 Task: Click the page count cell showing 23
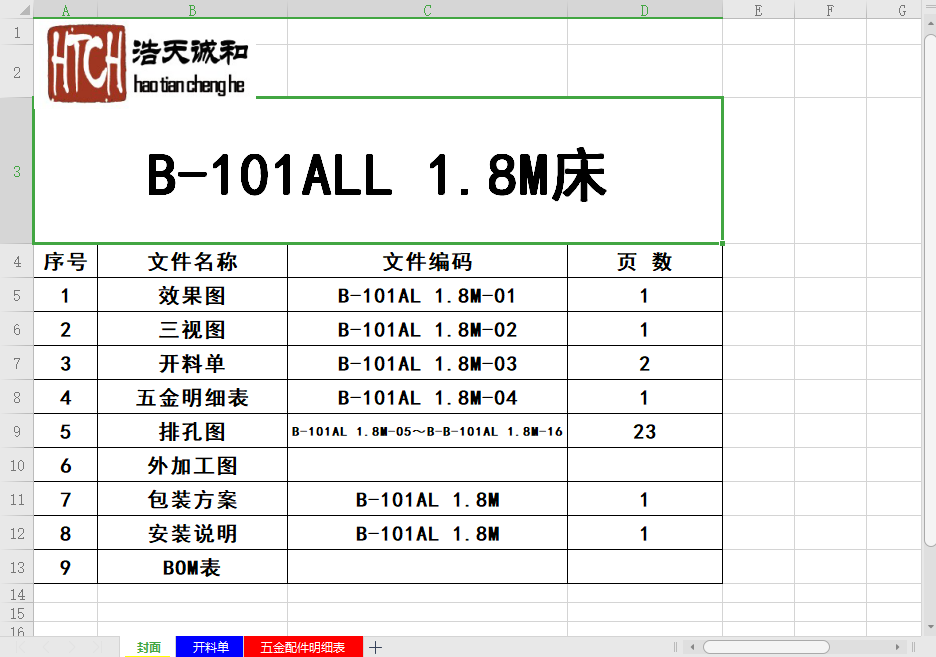coord(644,431)
